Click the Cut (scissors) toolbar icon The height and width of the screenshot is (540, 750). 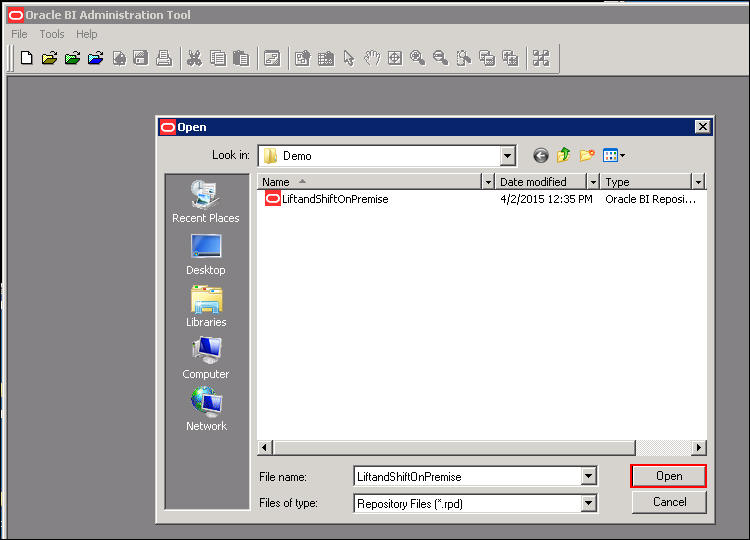tap(194, 58)
